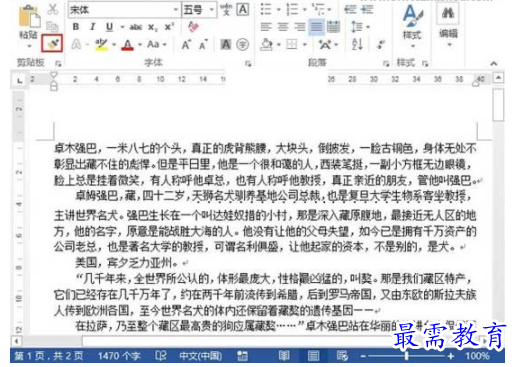Toggle Show/Hide paragraph marks
The image size is (515, 367).
[x=380, y=44]
